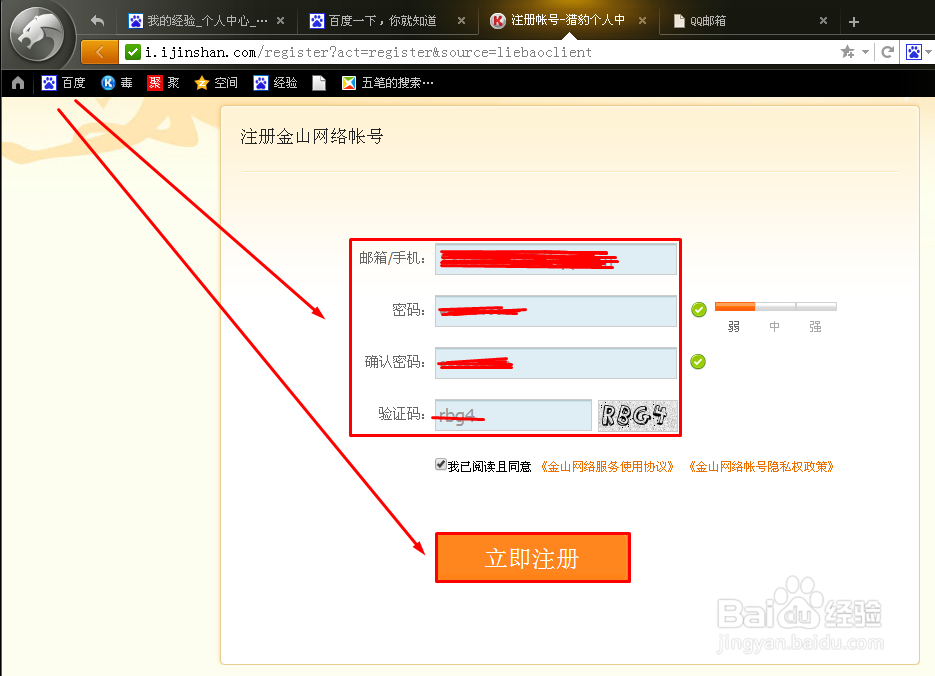
Task: Open 《金山网络服务使用协议》 link
Action: pos(607,467)
